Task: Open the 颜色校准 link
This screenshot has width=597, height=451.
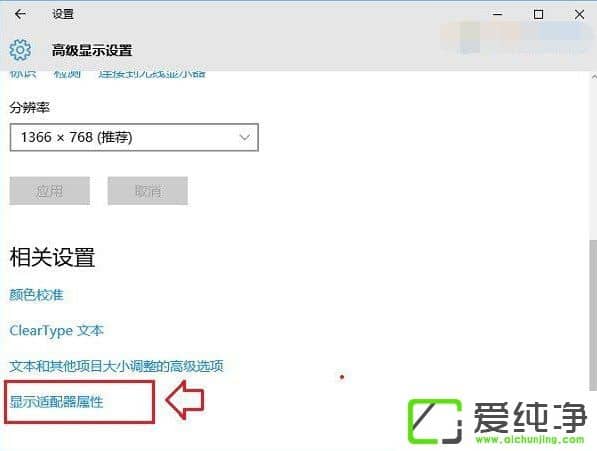Action: (37, 295)
